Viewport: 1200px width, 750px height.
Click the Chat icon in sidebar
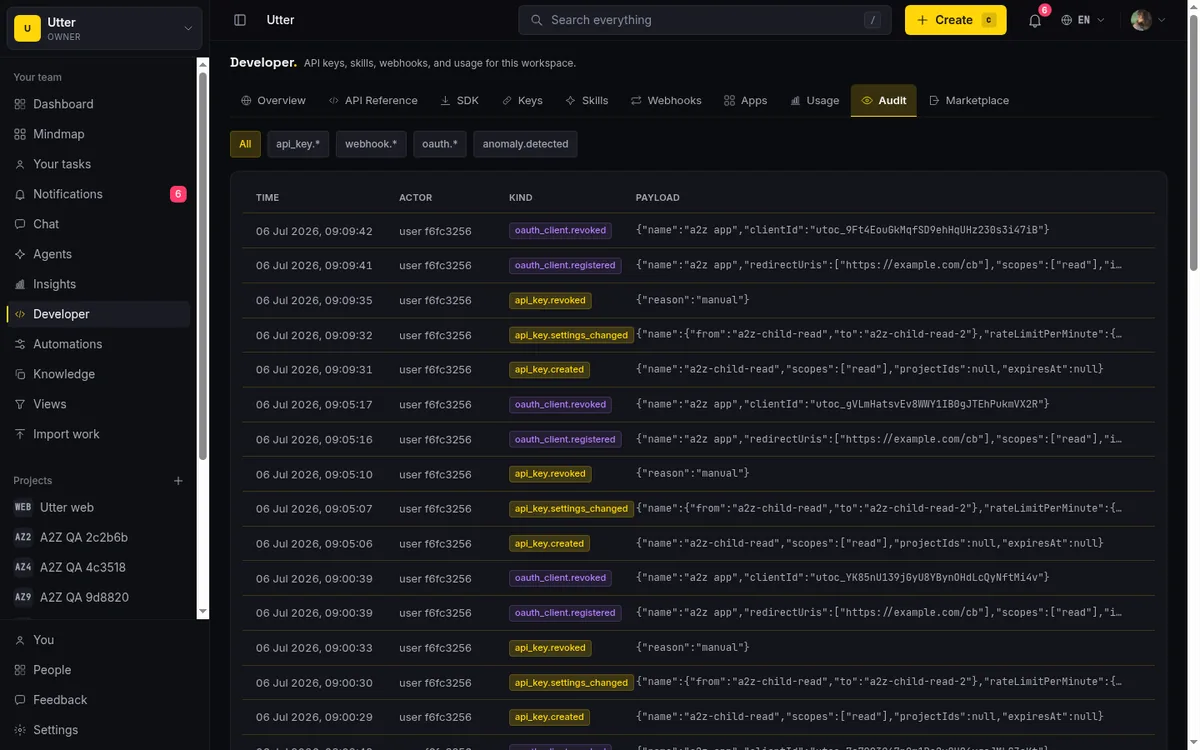click(20, 224)
